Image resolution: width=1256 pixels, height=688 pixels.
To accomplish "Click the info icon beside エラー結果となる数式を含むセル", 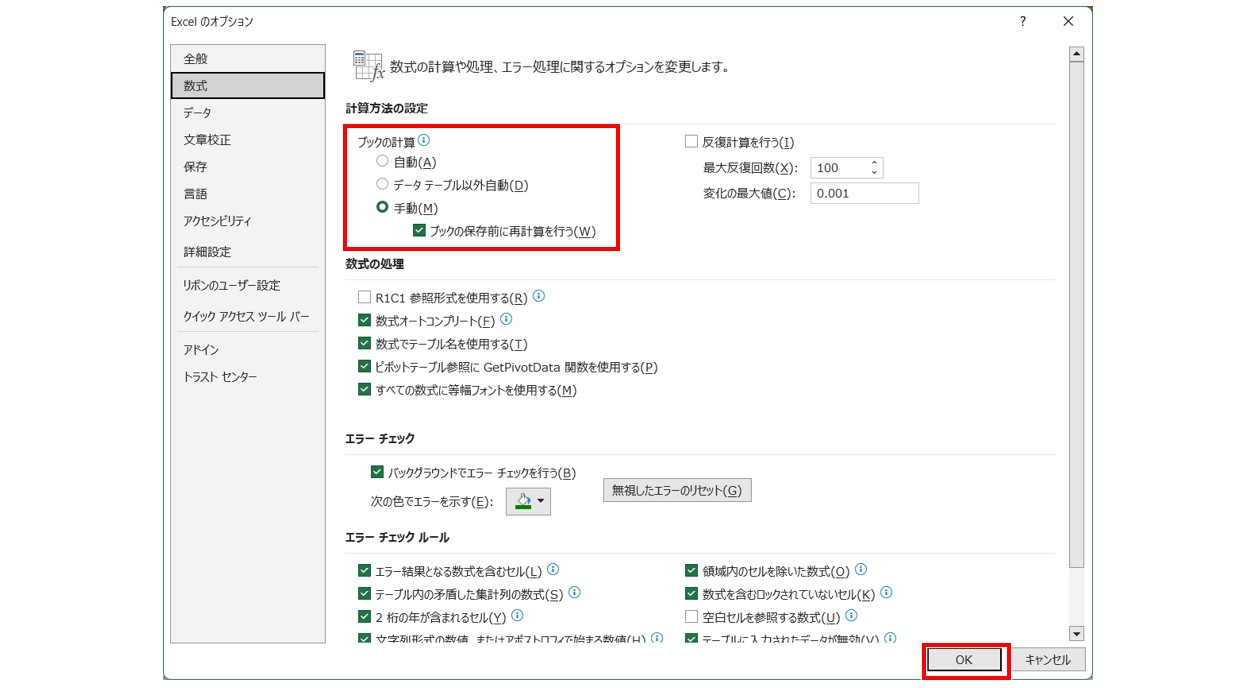I will coord(553,570).
